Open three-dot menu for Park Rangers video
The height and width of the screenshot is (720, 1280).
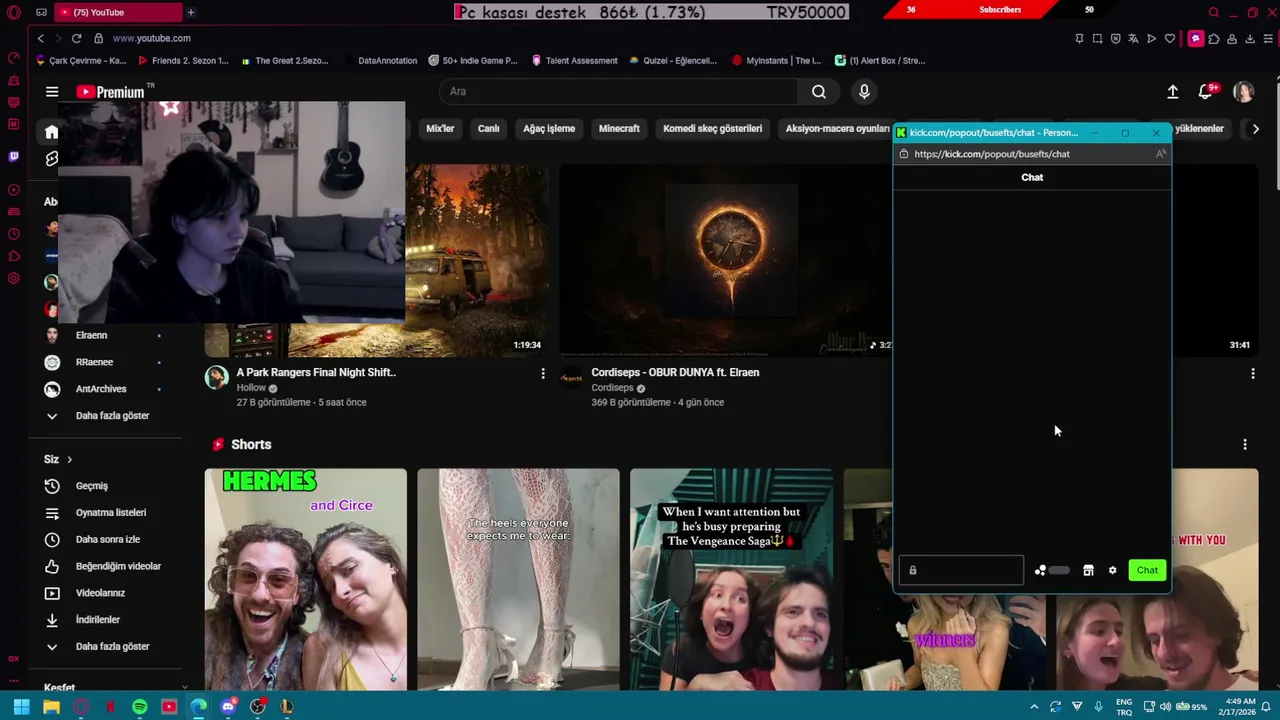tap(543, 373)
